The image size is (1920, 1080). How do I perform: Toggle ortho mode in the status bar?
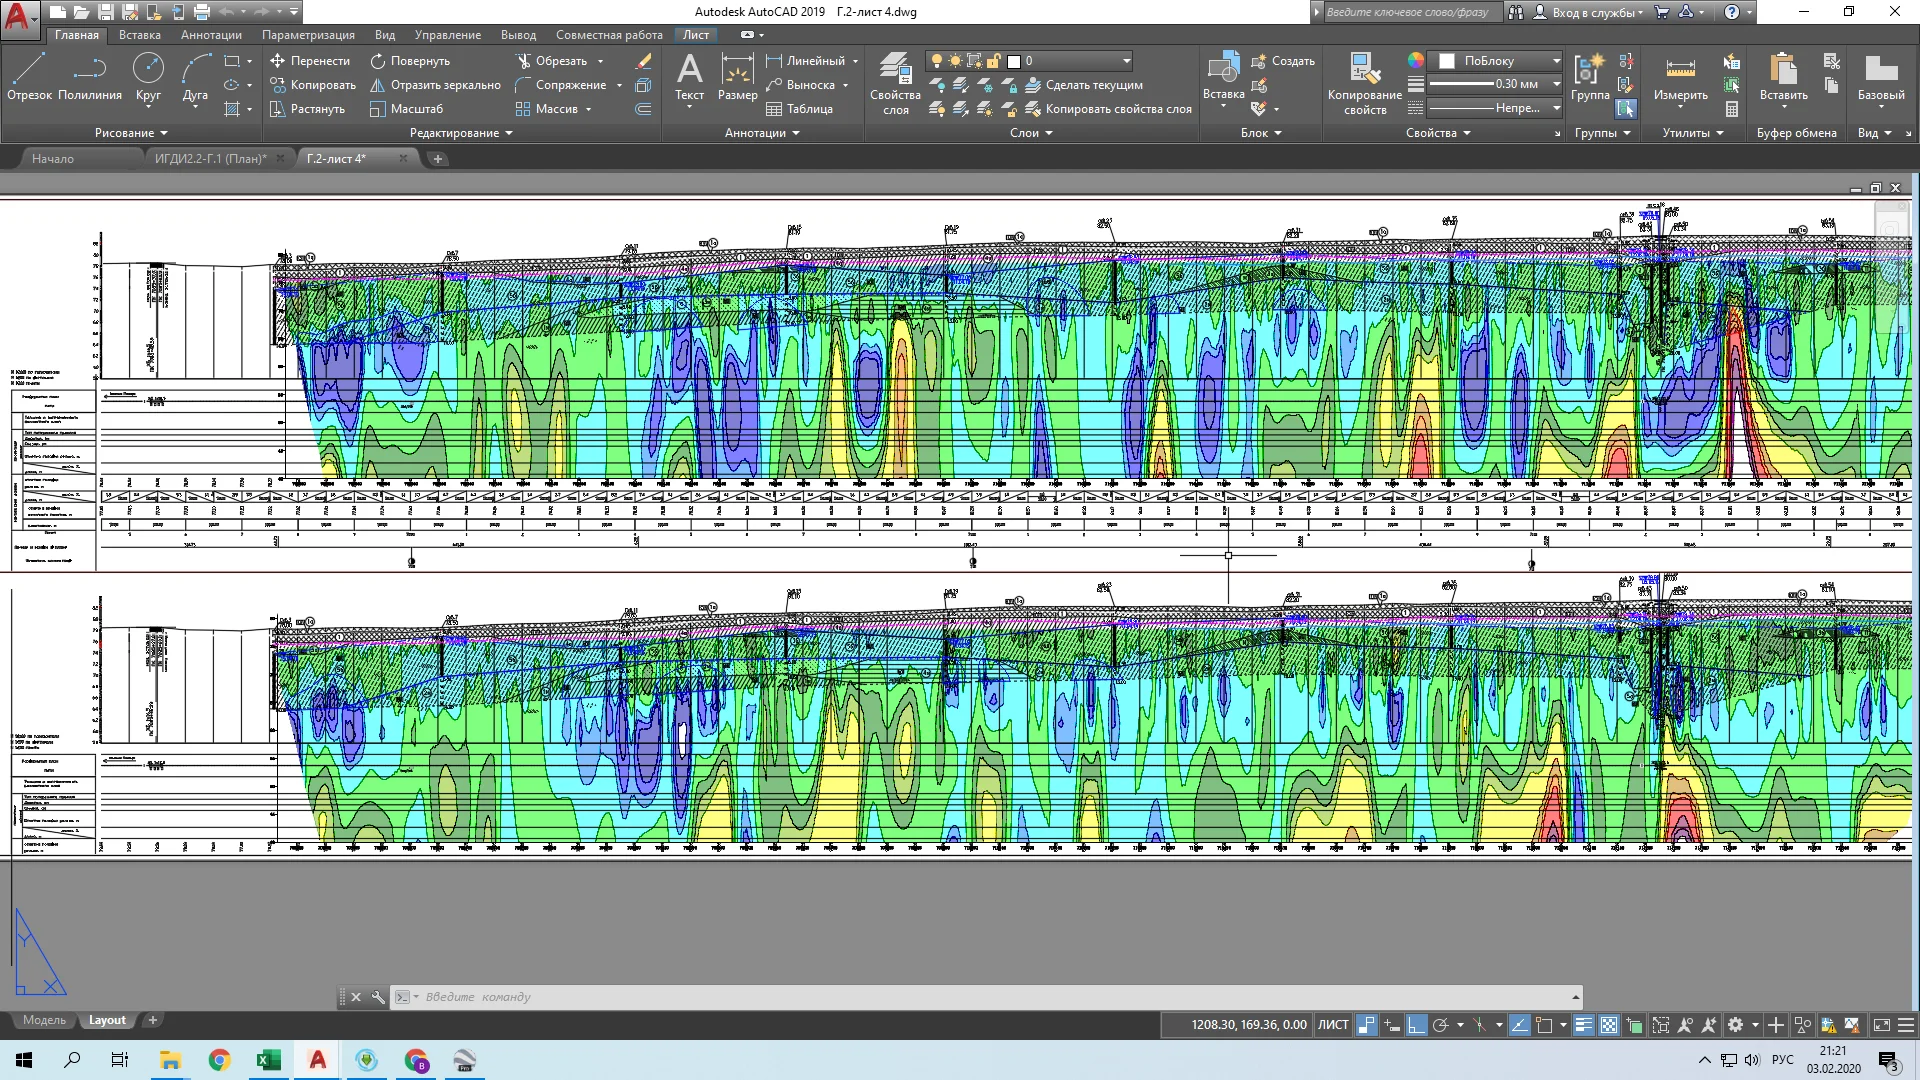(x=1416, y=1025)
